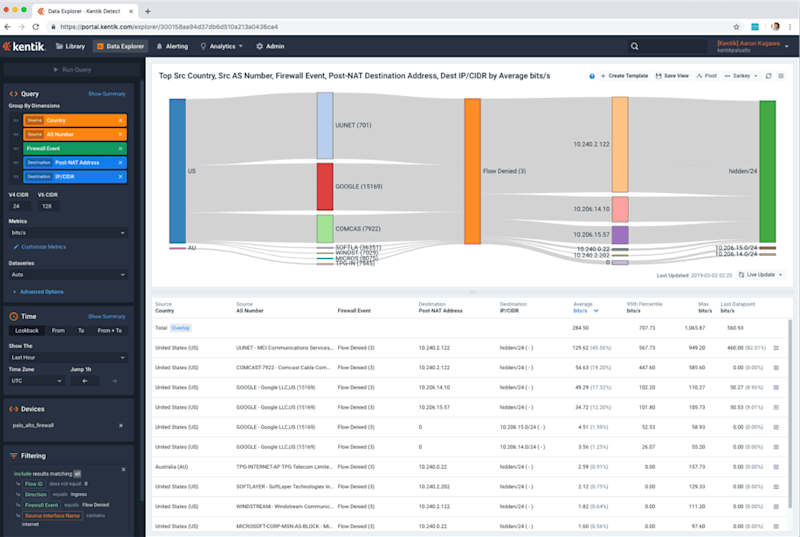Select the Data Explorer browser tab

coord(85,11)
